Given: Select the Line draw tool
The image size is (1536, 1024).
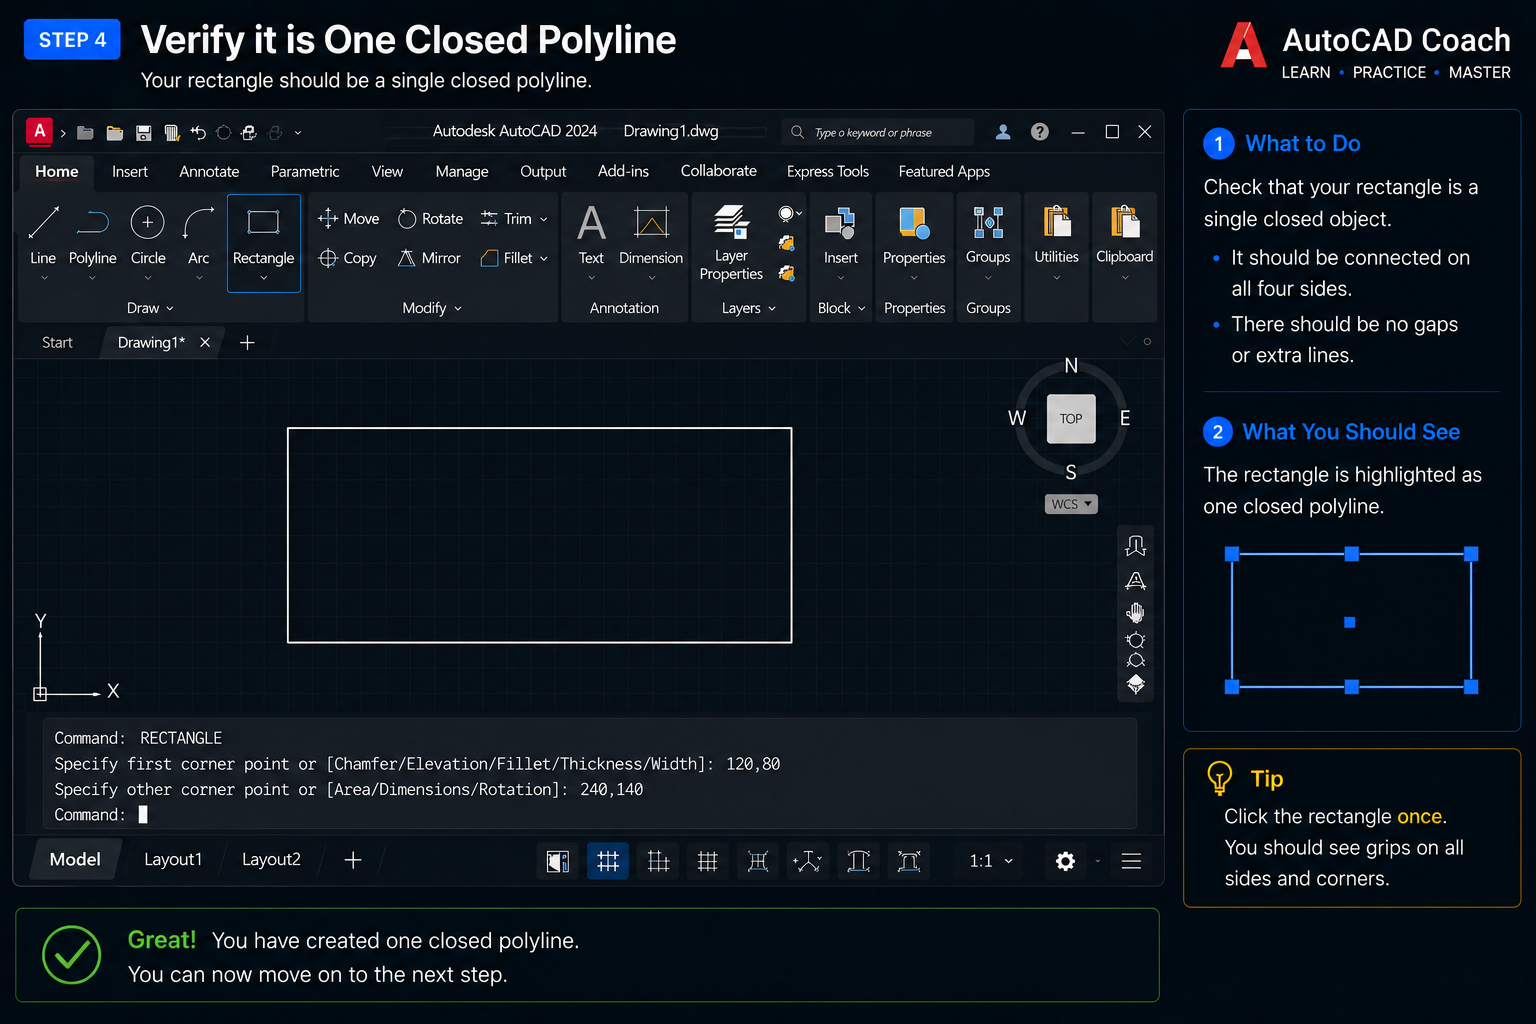Looking at the screenshot, I should (43, 235).
